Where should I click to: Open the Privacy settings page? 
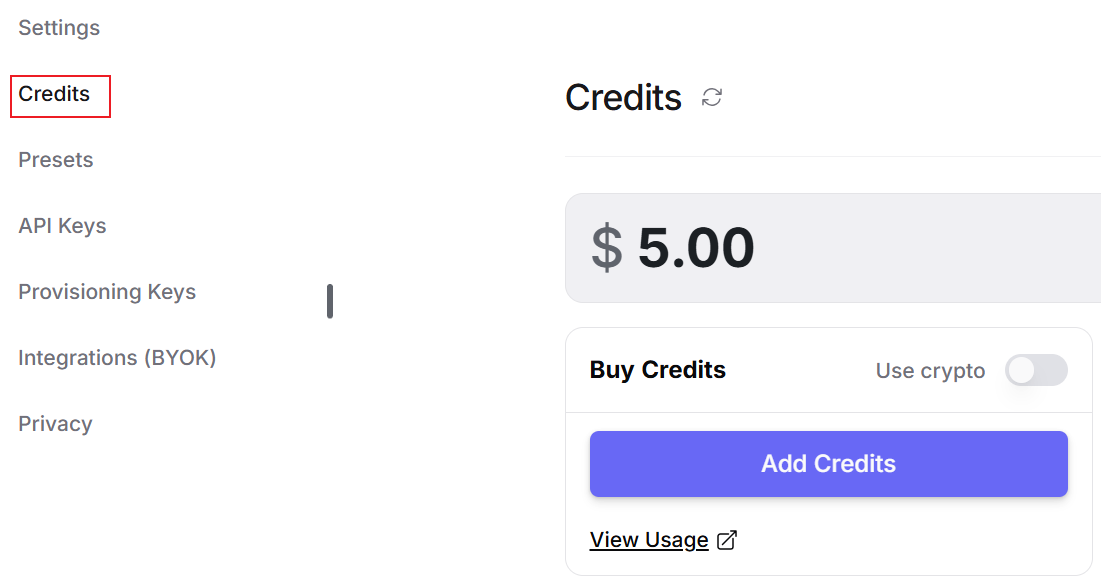(x=55, y=424)
